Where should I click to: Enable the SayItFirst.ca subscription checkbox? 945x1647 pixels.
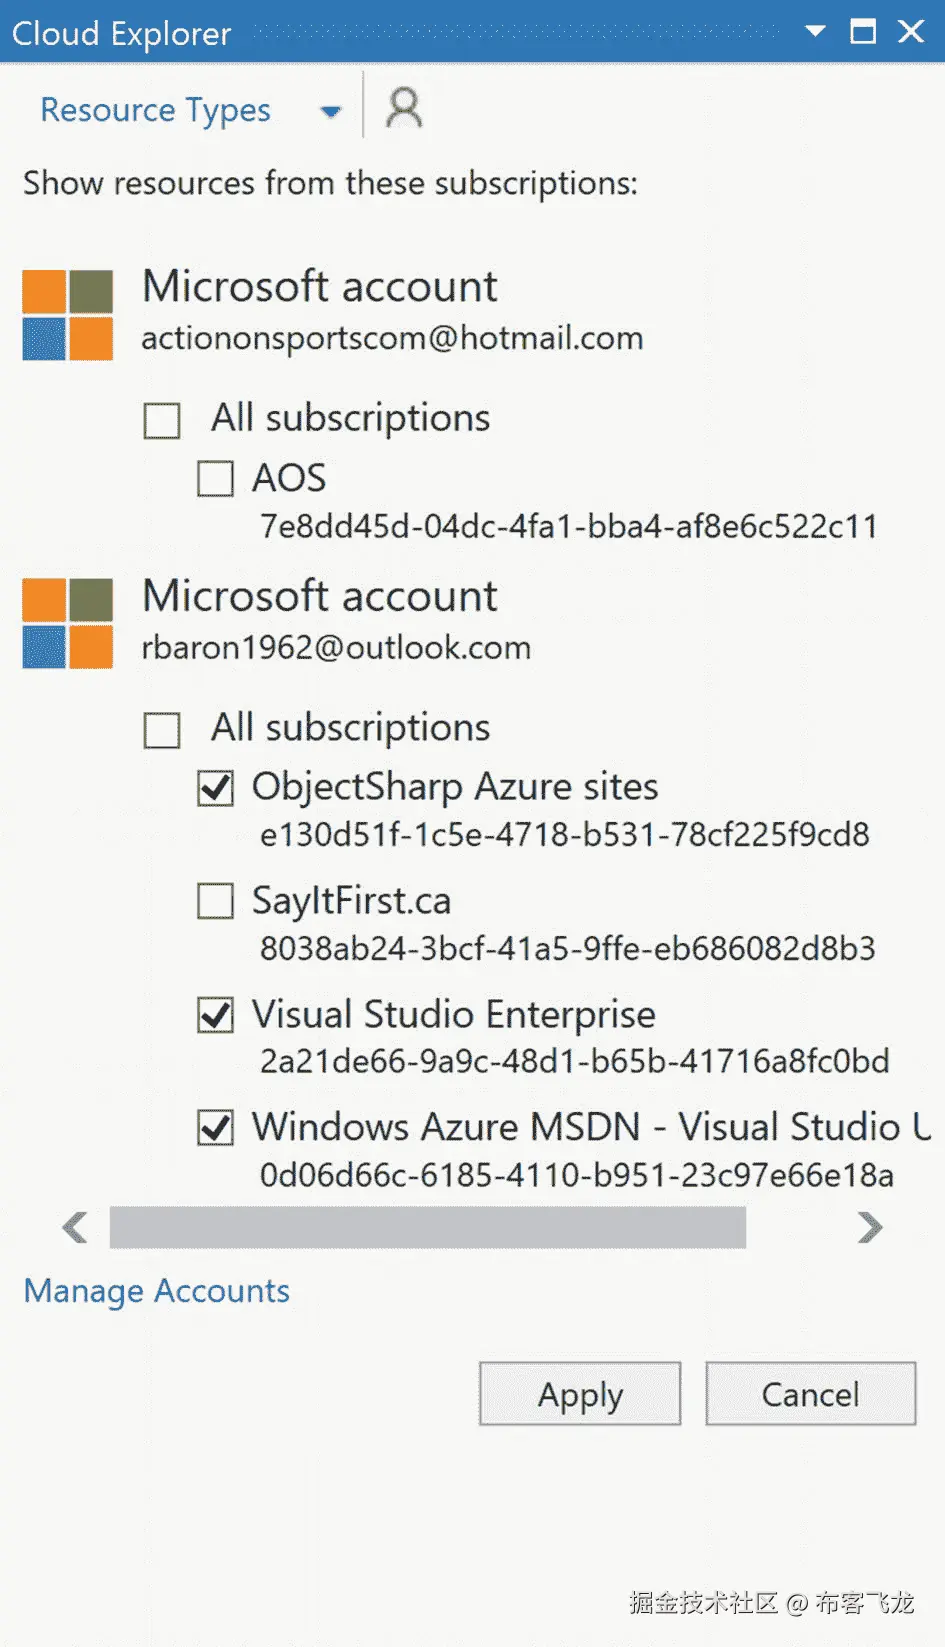[215, 901]
